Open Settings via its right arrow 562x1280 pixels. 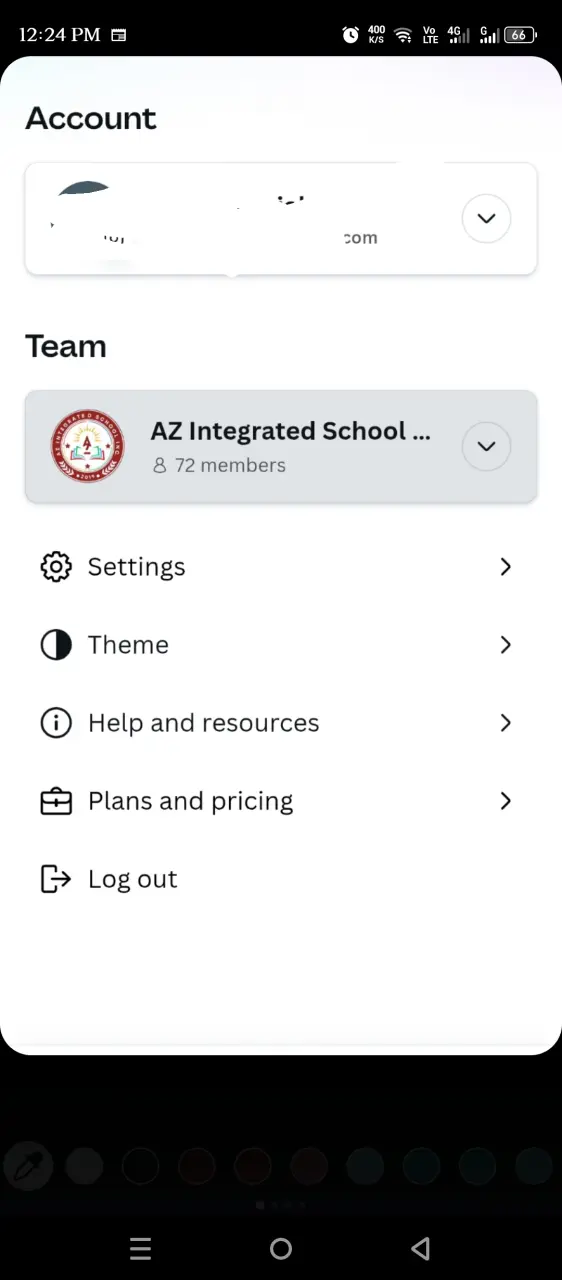505,567
